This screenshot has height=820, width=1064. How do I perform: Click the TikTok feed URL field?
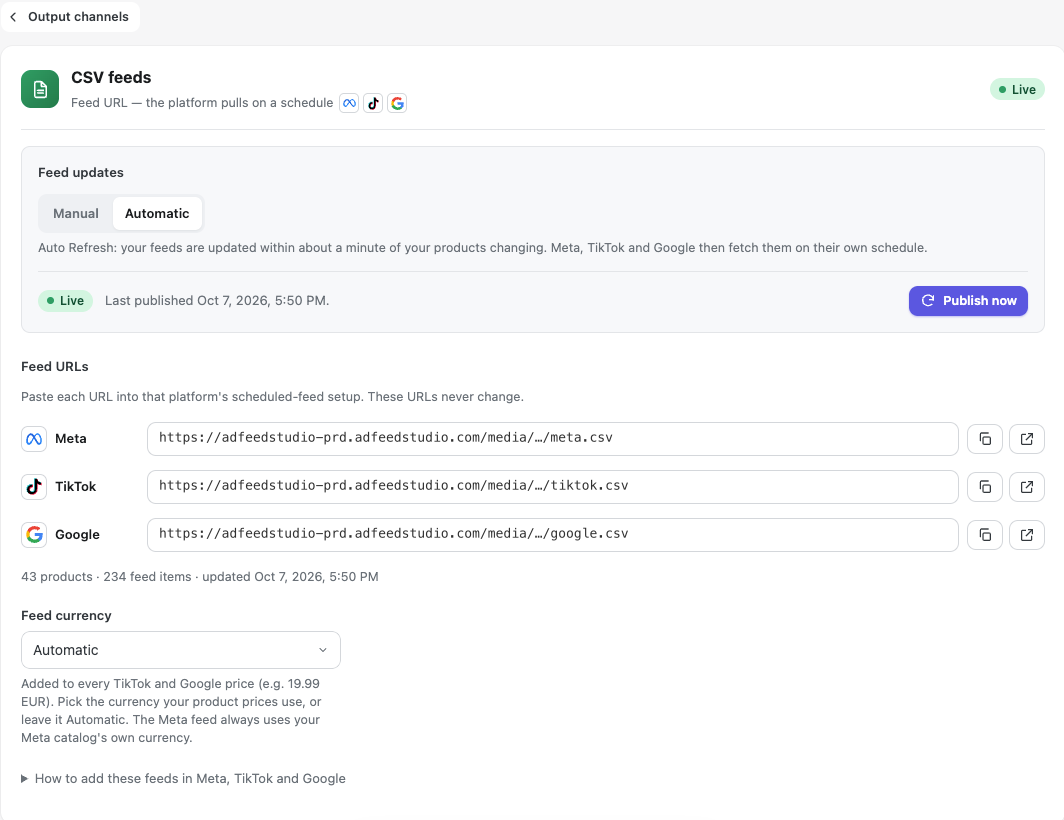point(552,487)
